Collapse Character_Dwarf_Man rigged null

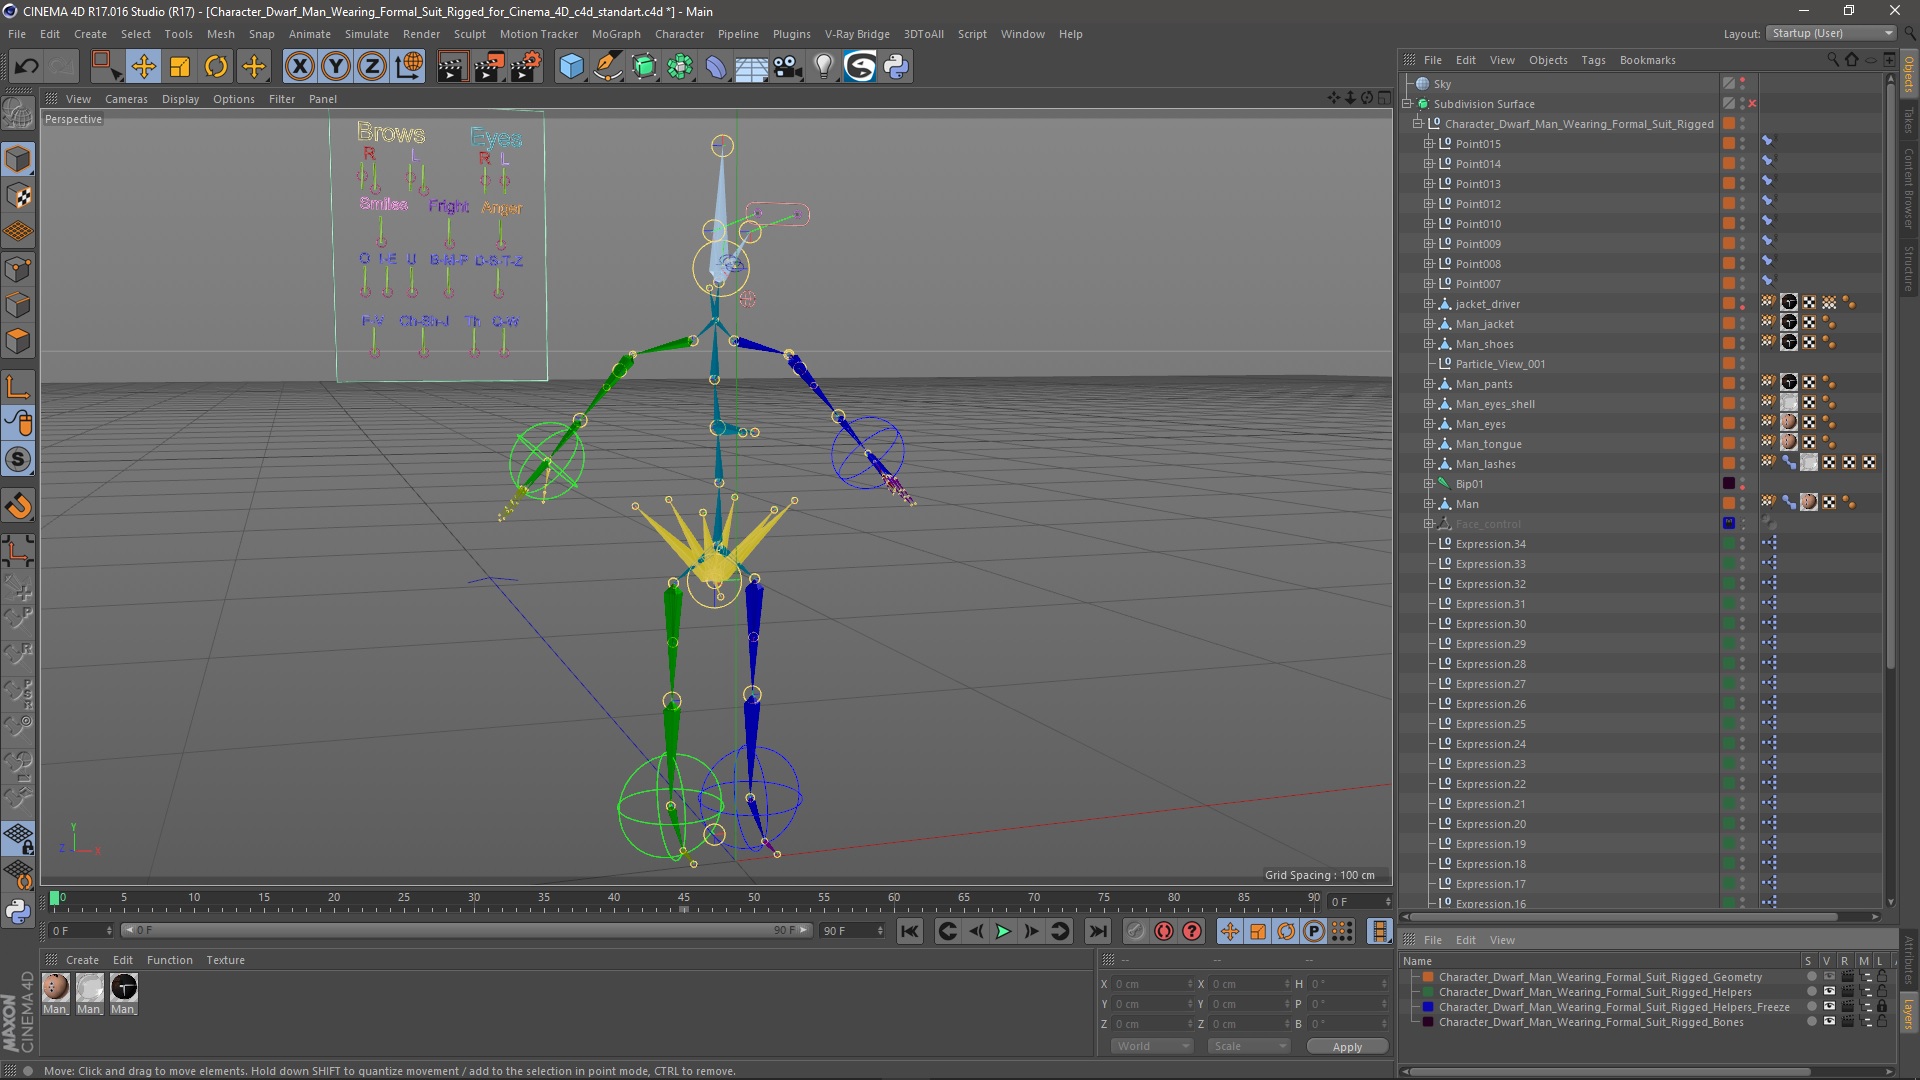(x=1418, y=124)
